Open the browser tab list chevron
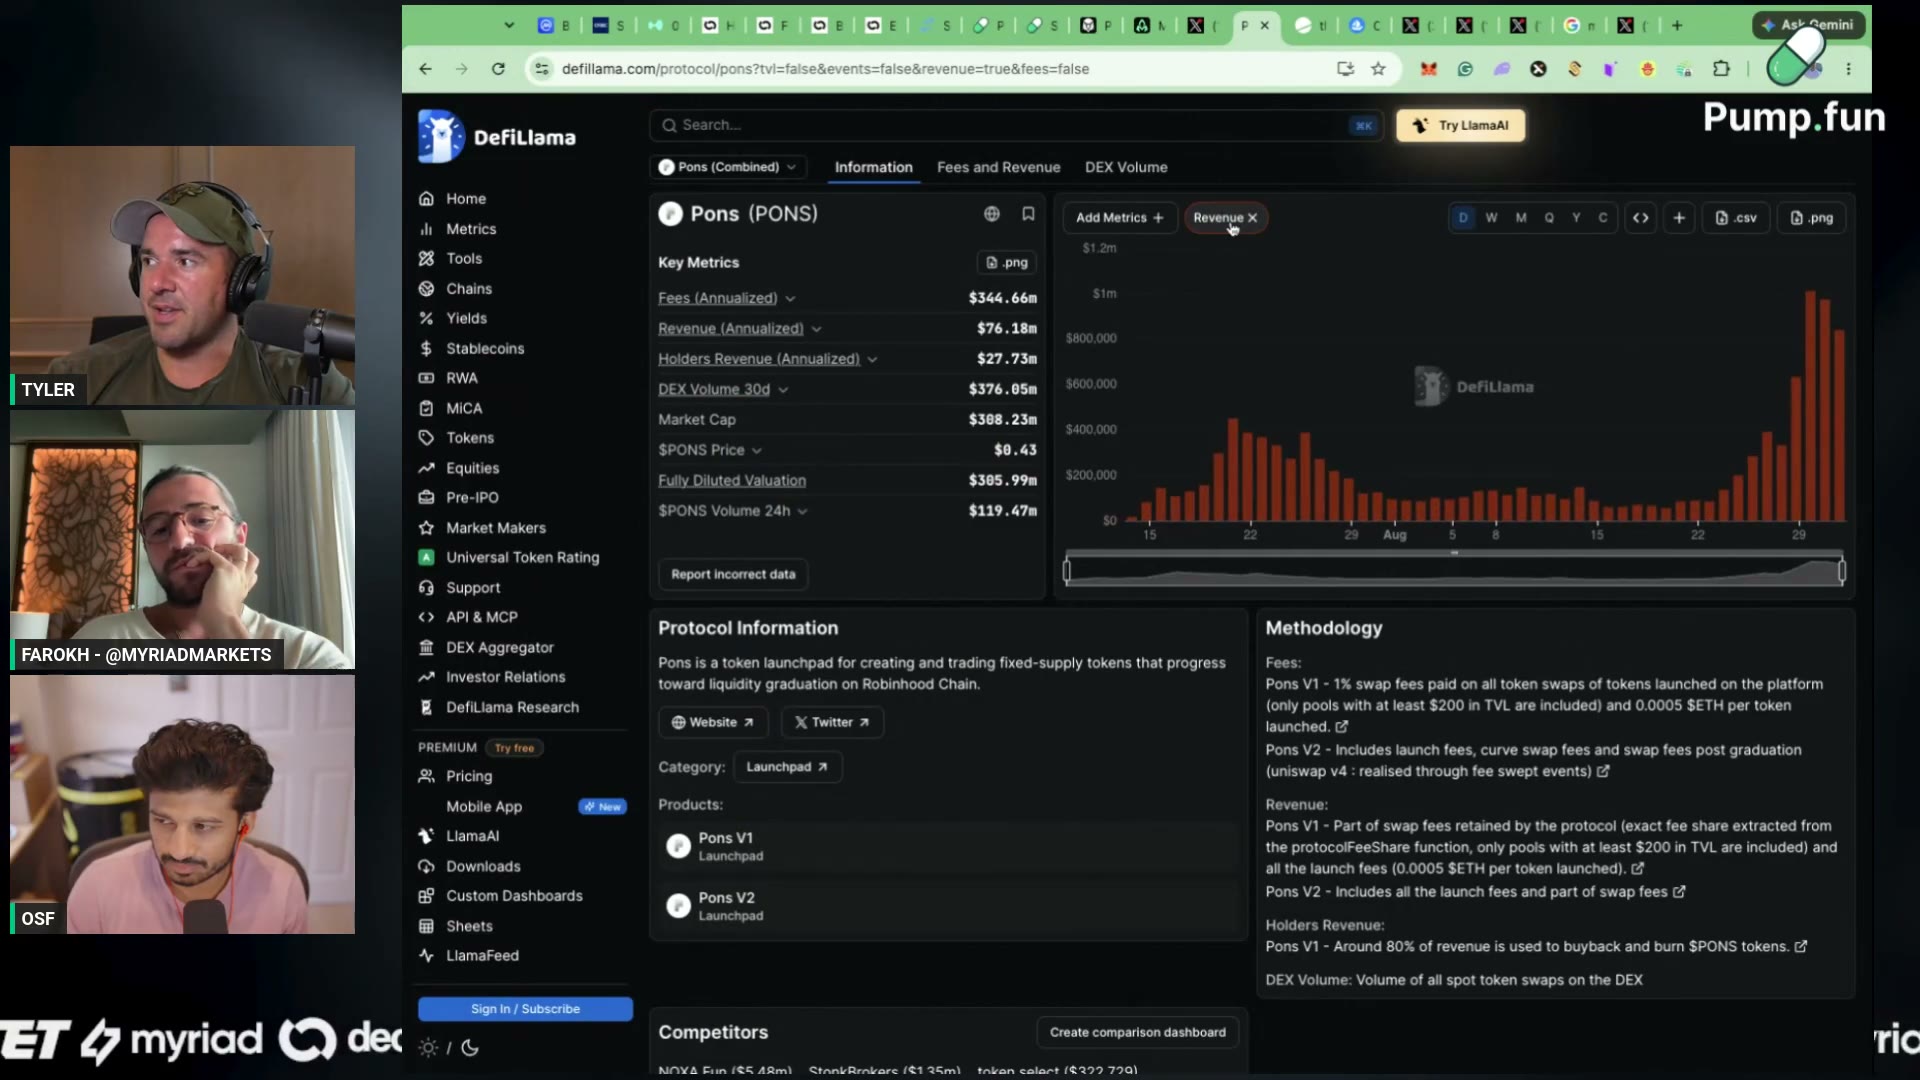 509,25
